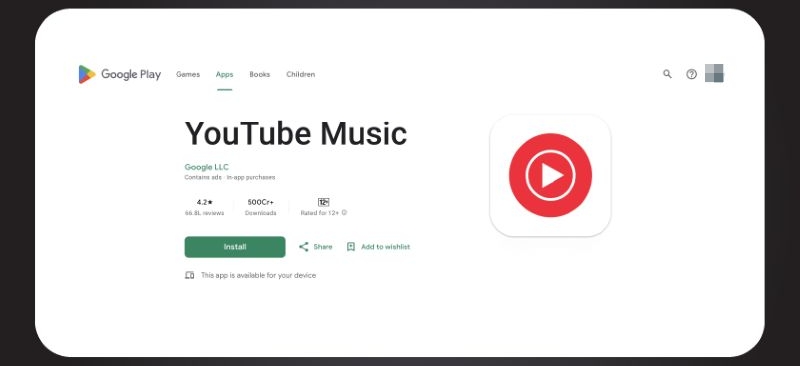
Task: Switch to the Games tab
Action: (188, 75)
